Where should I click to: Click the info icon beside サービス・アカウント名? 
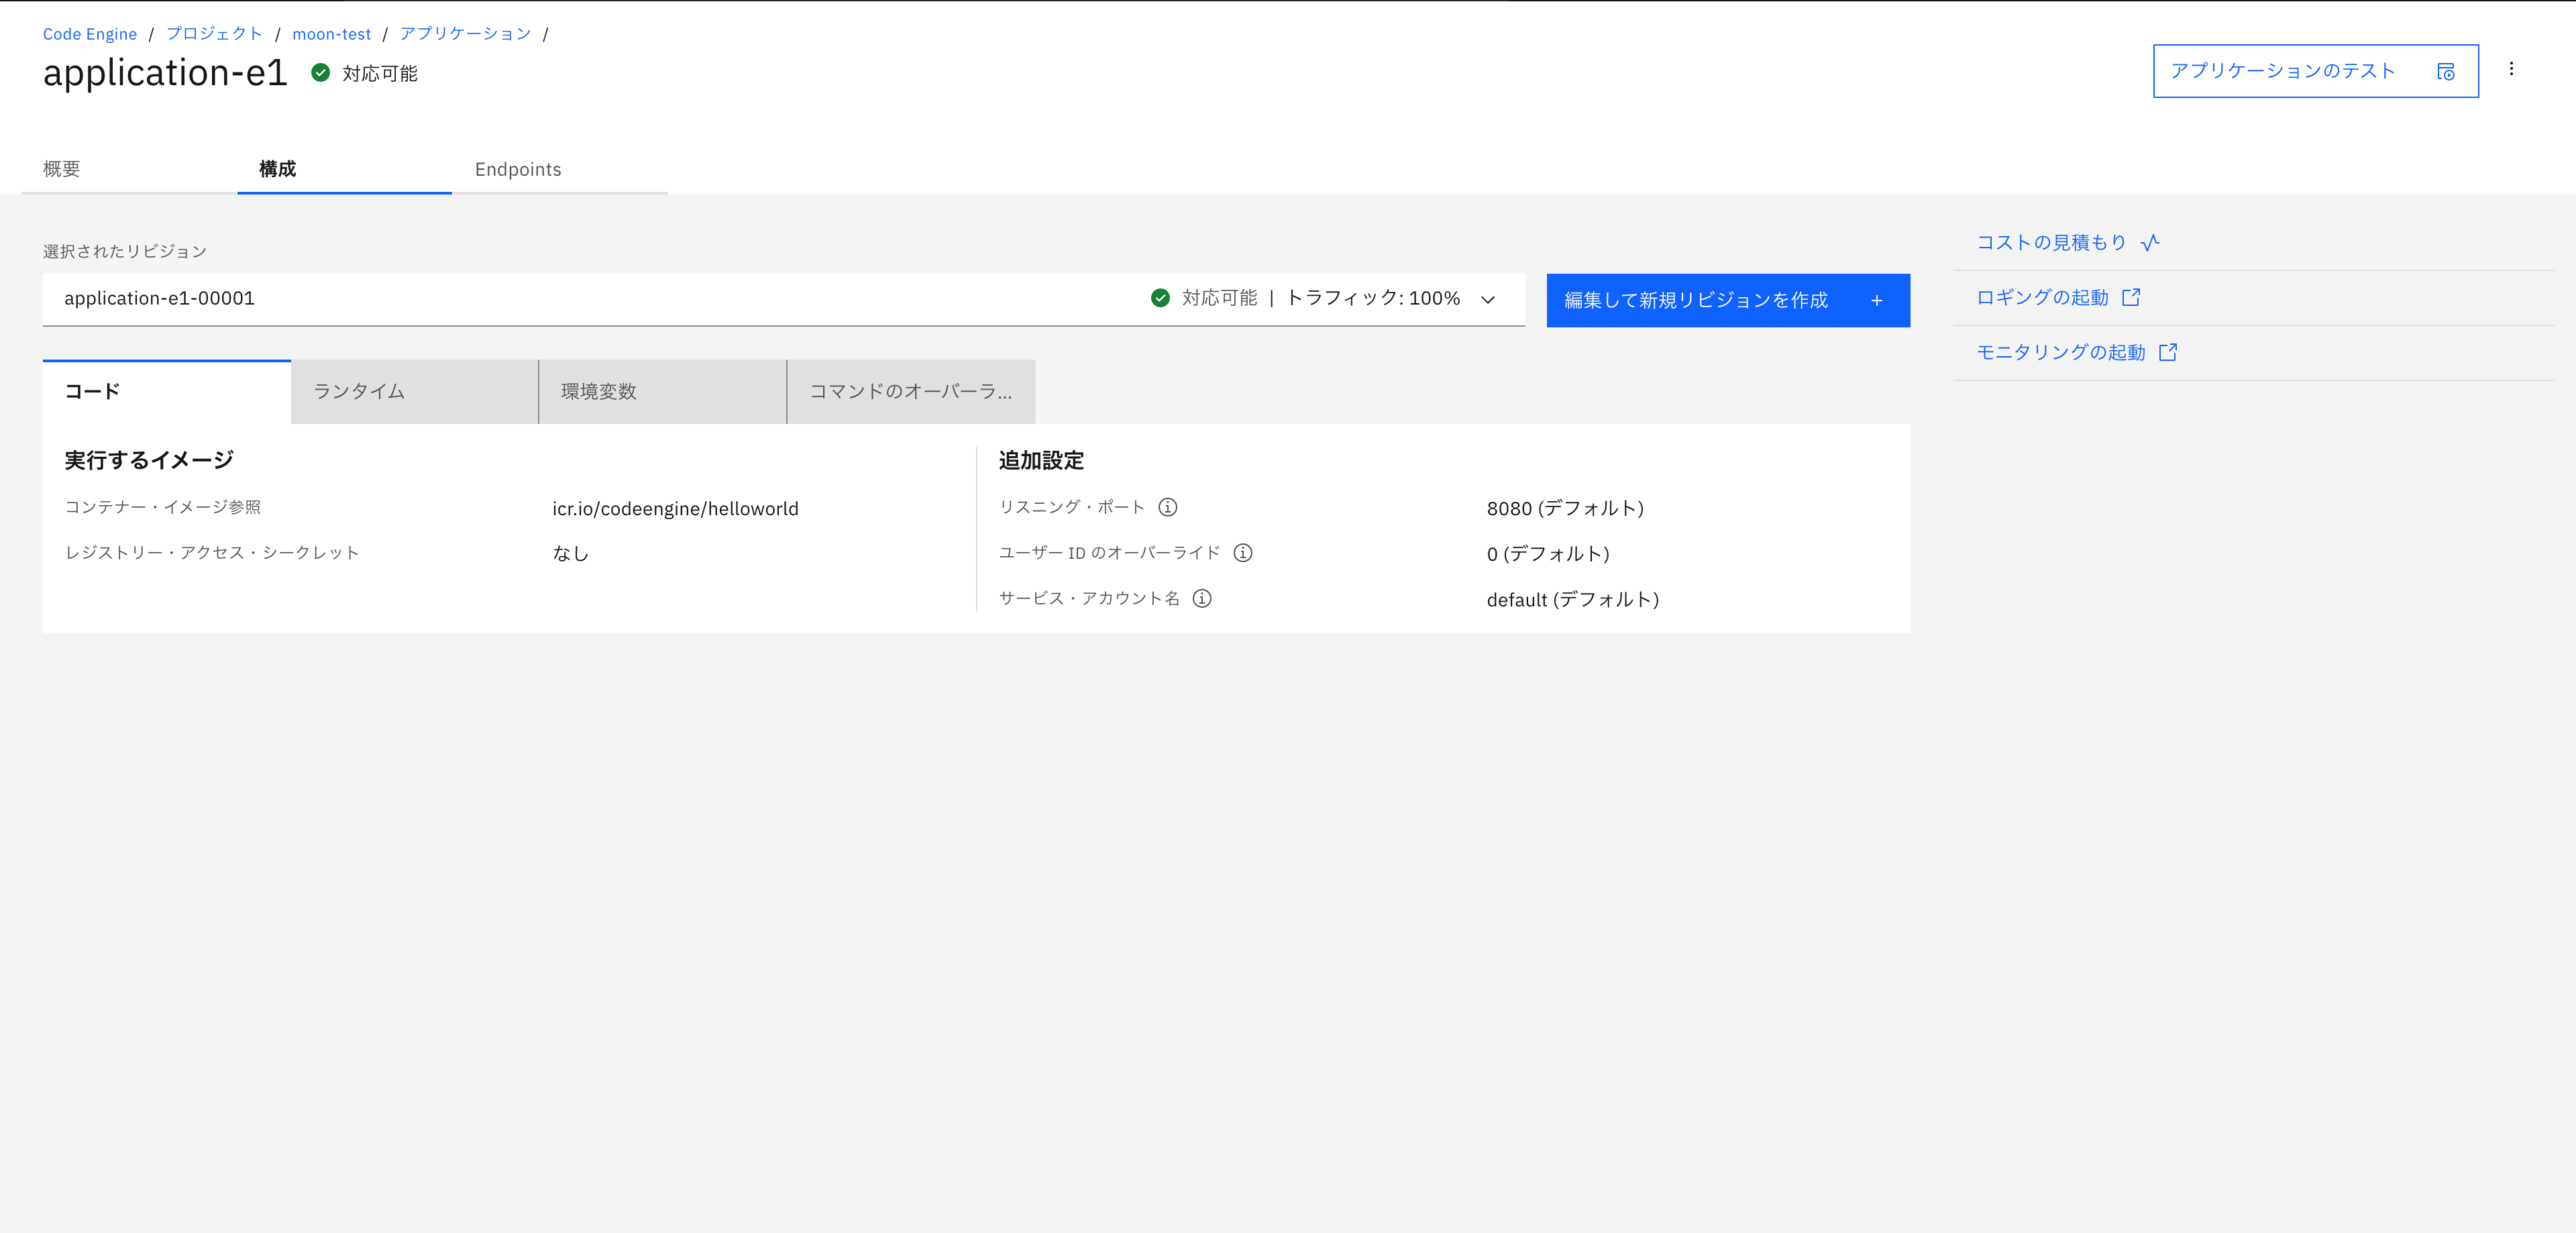(x=1203, y=599)
